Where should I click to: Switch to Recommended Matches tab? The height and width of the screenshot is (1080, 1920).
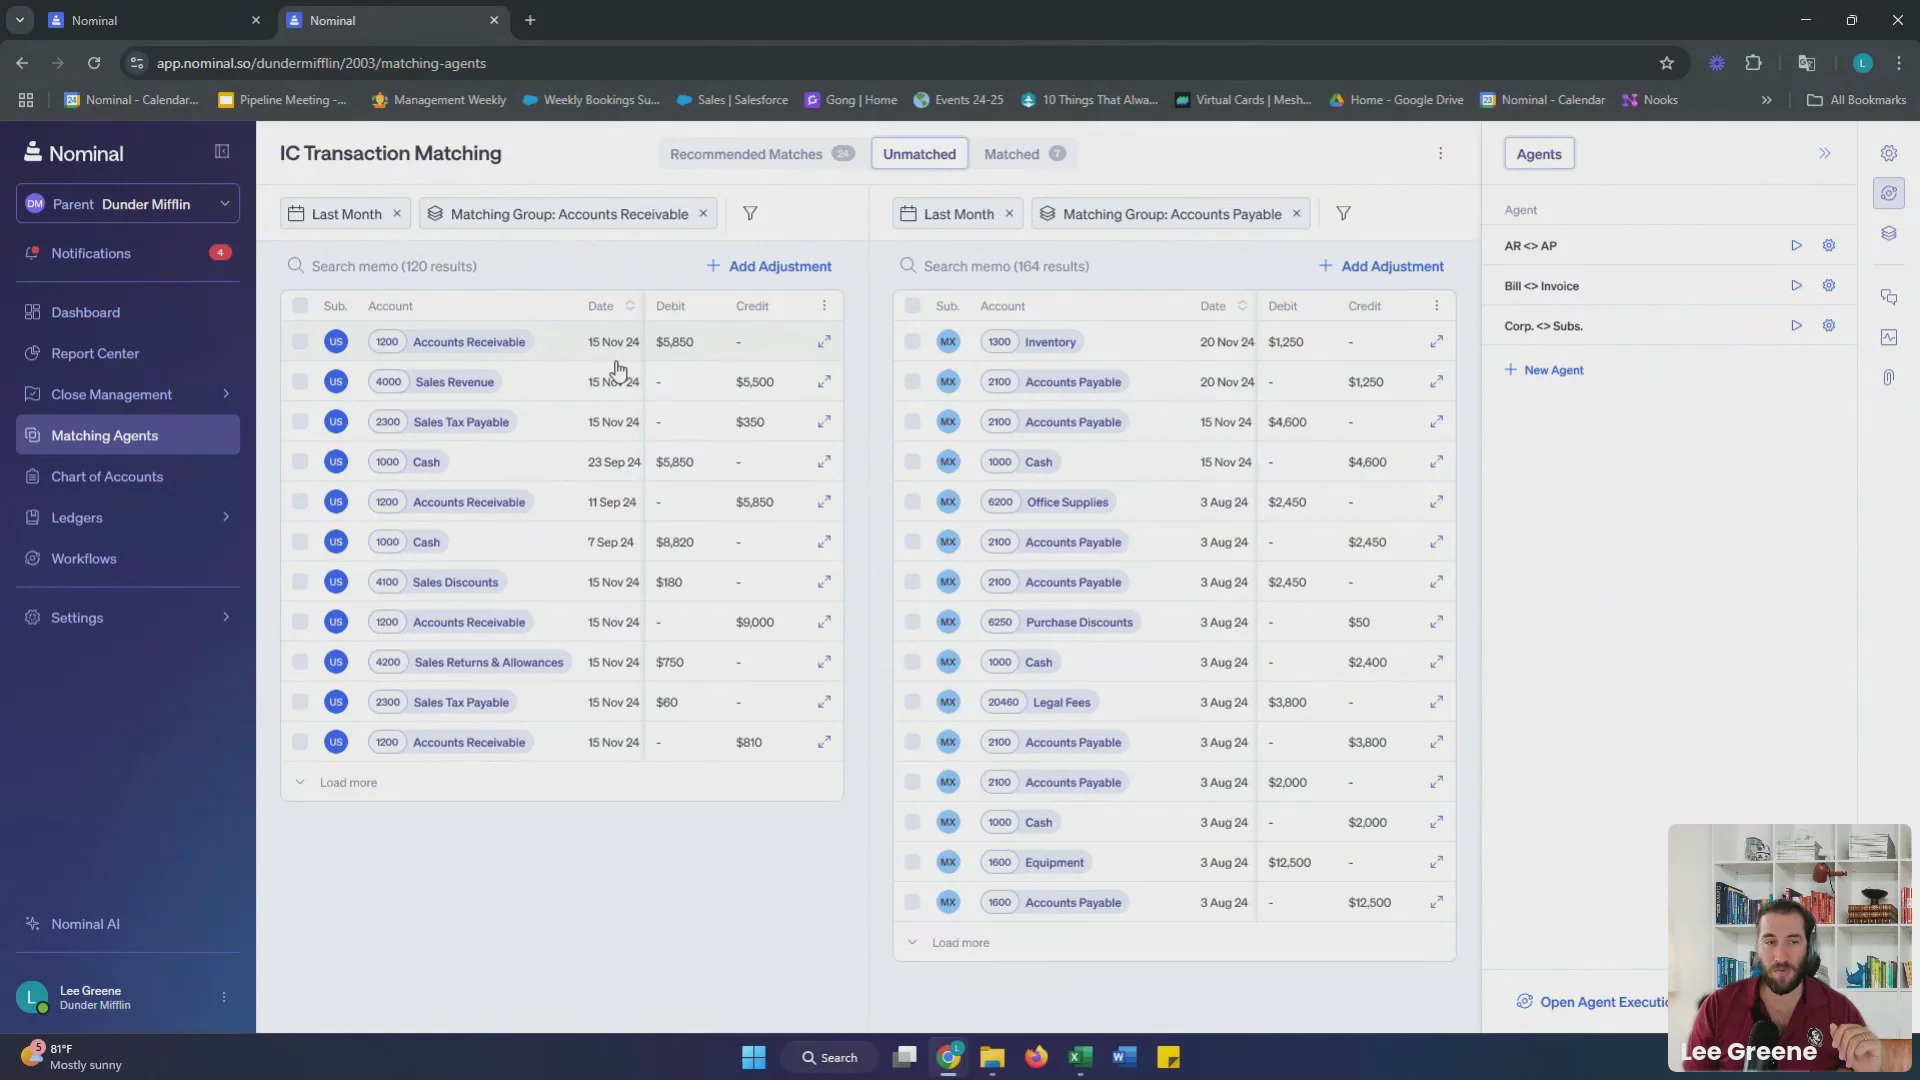coord(761,153)
